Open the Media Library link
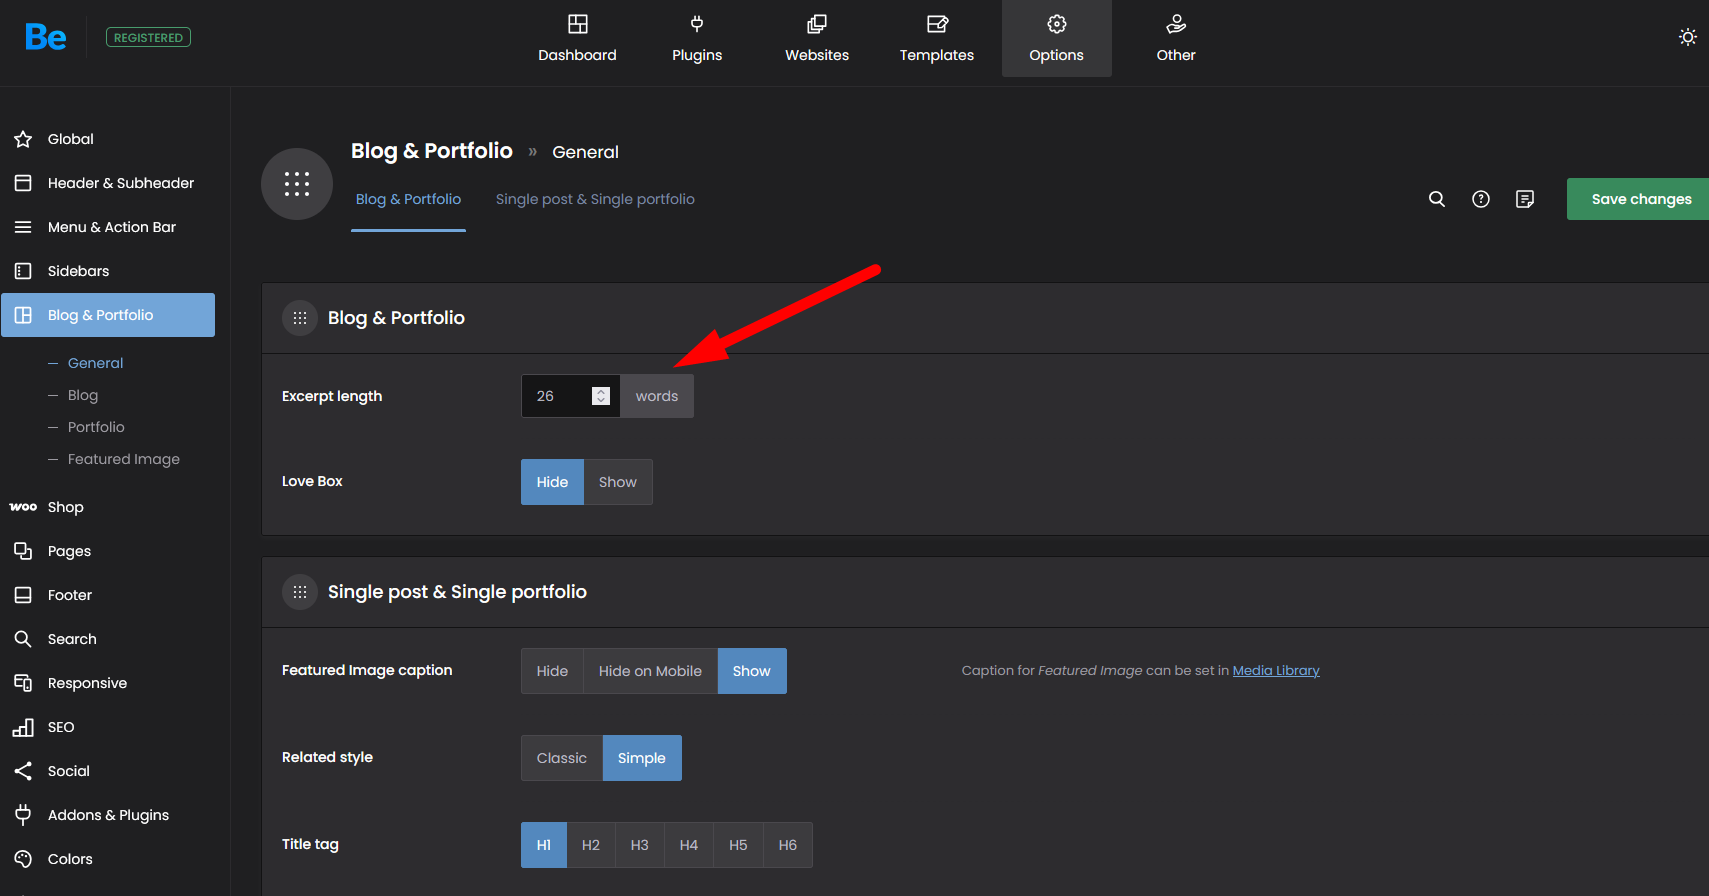Screen dimensions: 1709x896 click(x=1275, y=671)
